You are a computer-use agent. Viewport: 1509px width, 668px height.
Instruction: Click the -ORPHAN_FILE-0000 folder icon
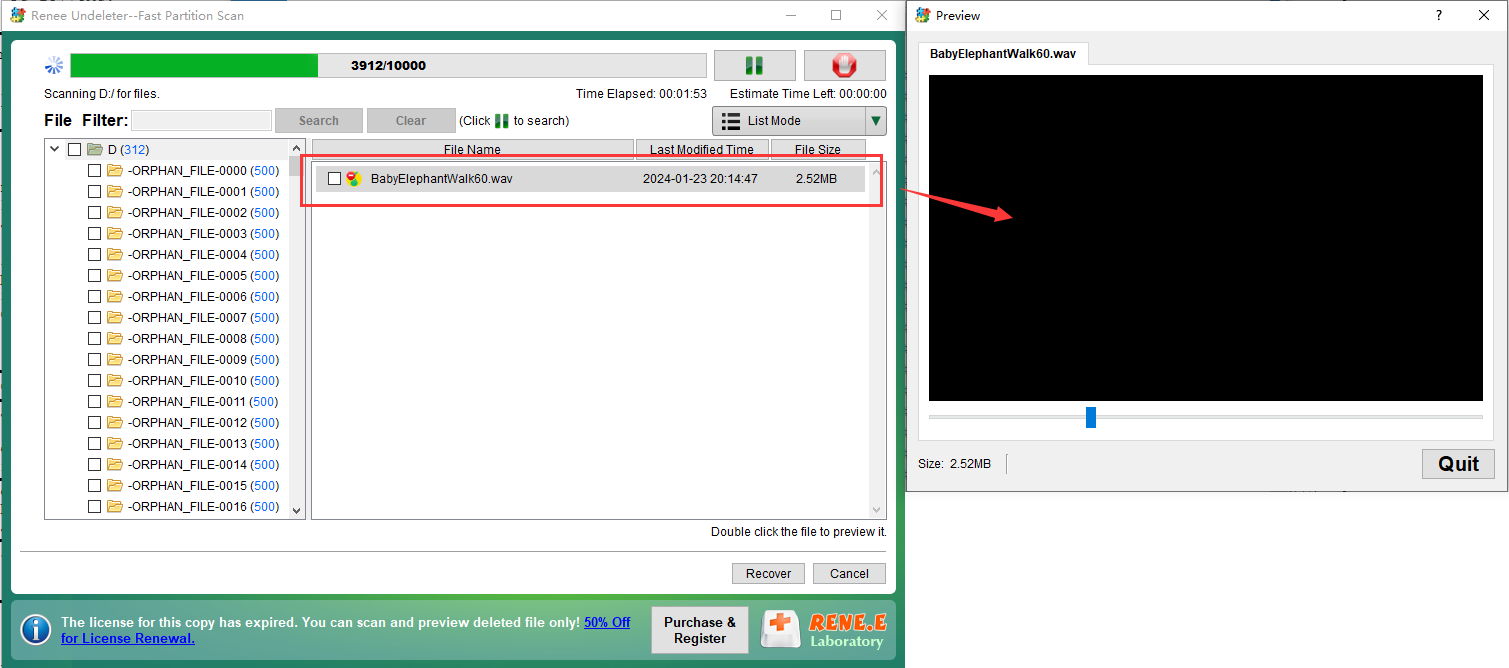coord(115,171)
